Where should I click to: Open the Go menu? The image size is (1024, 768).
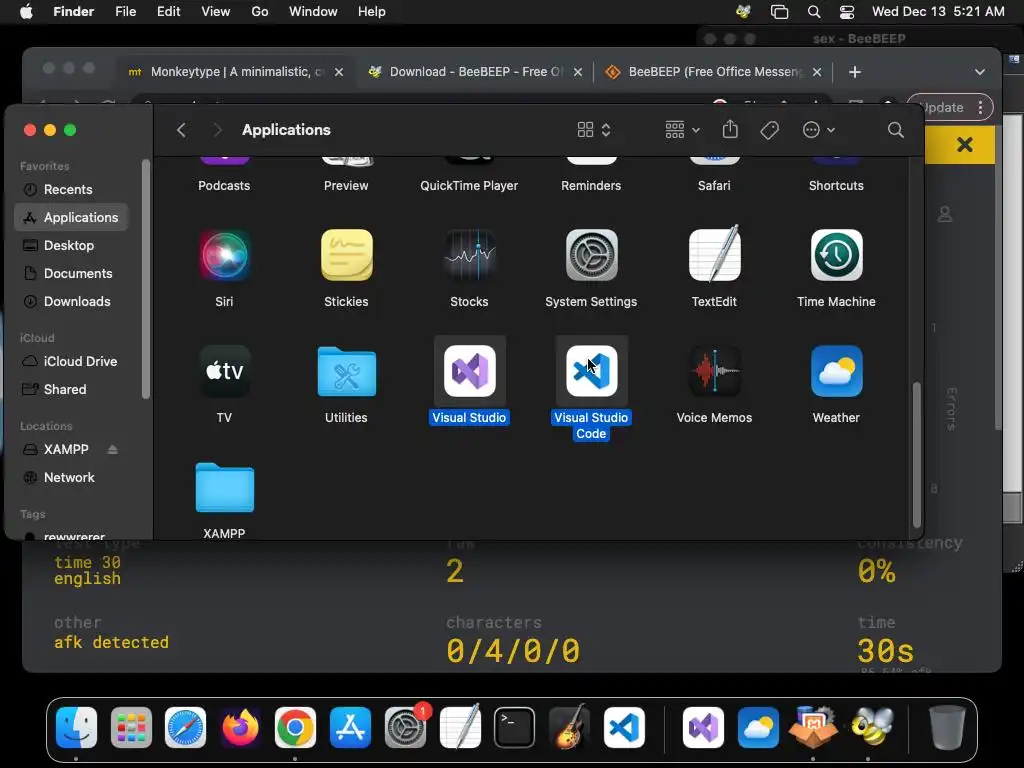260,12
